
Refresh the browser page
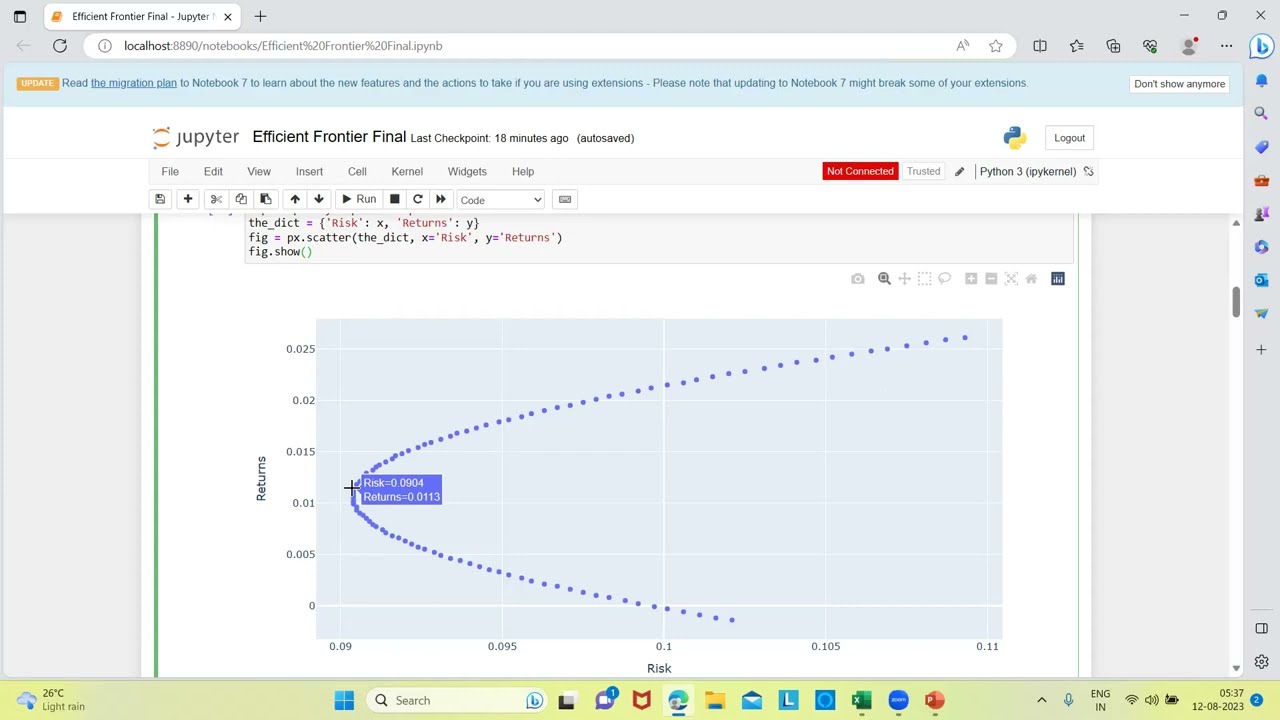60,45
